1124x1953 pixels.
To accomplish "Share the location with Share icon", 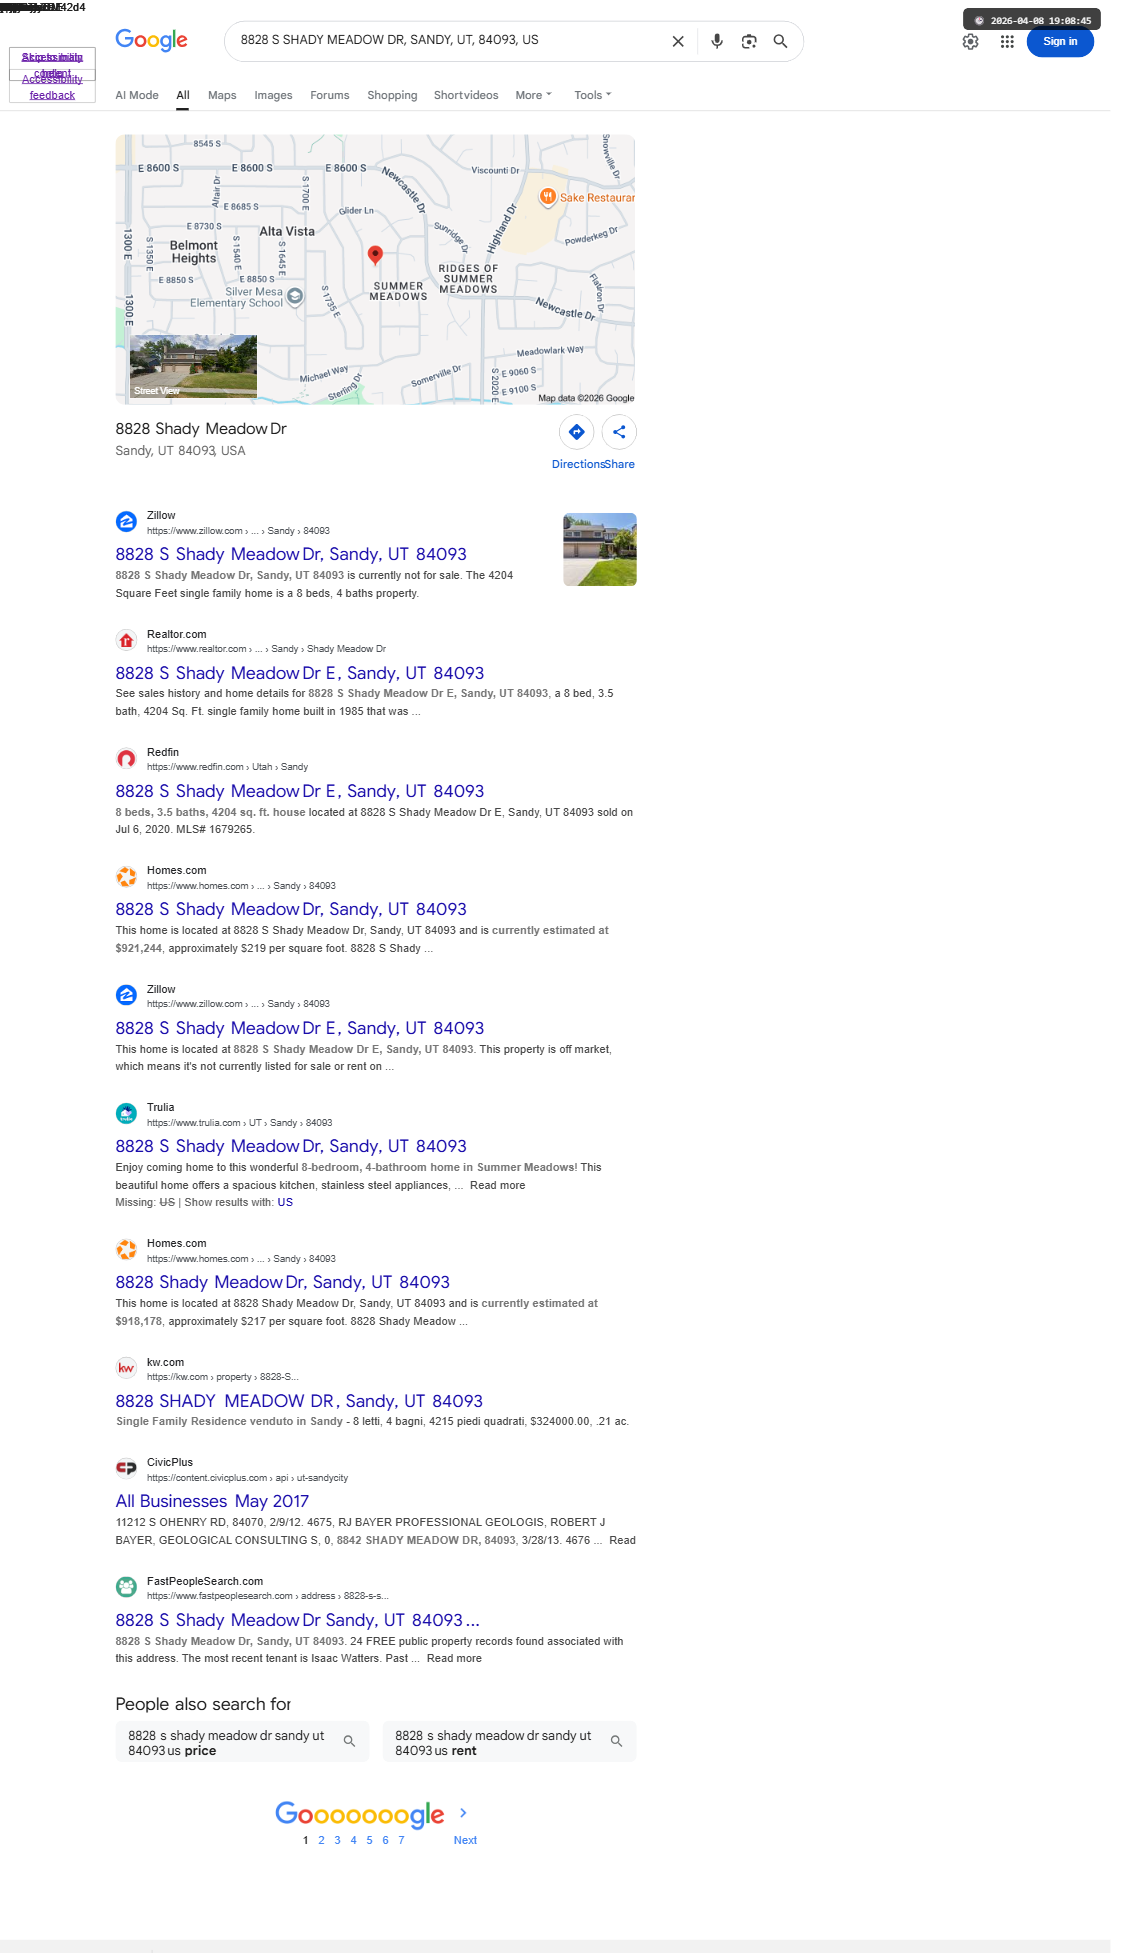I will (x=619, y=432).
